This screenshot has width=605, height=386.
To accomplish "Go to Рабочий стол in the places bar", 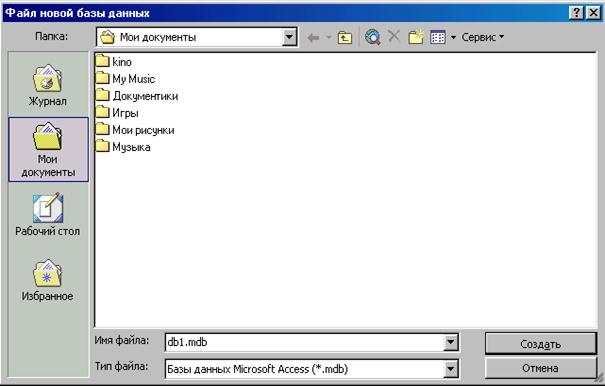I will (x=48, y=214).
